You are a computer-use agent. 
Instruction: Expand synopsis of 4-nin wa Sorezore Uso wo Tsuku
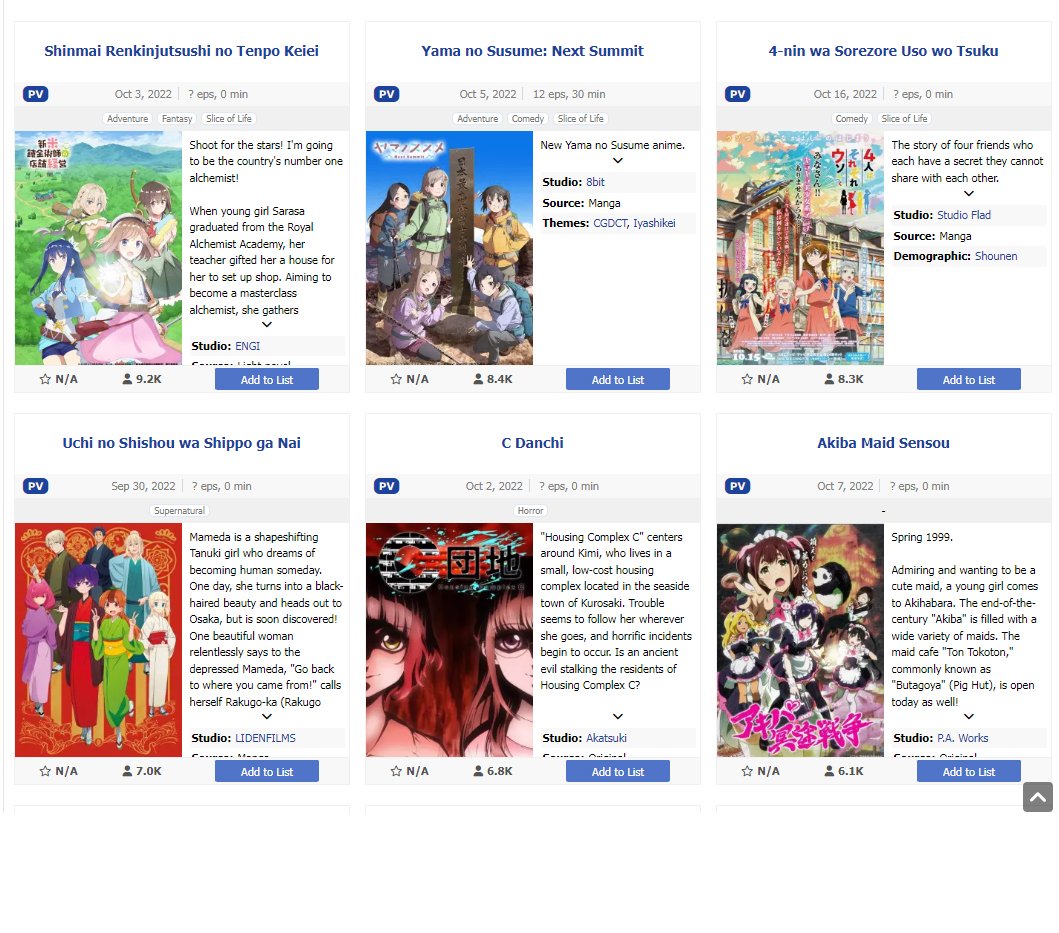968,194
